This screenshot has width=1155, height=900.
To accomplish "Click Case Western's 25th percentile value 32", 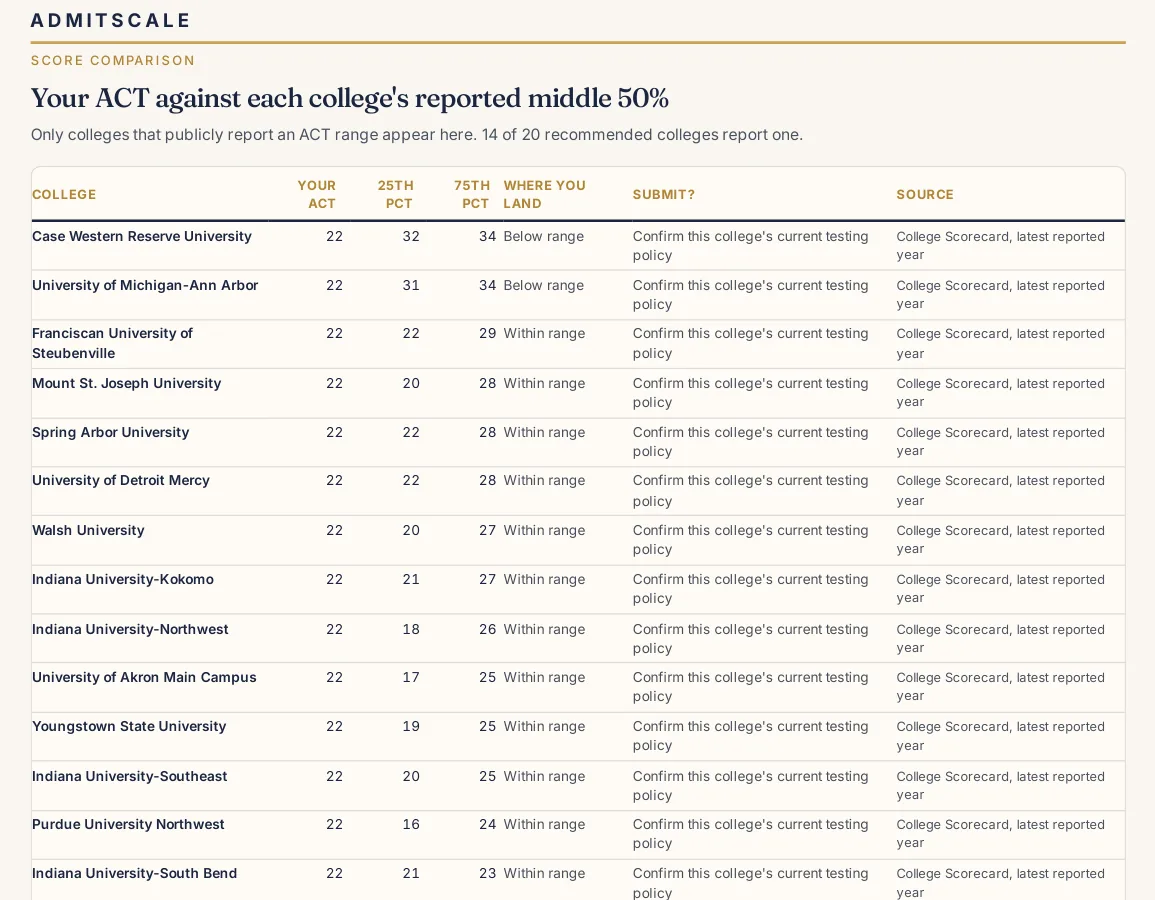I will [x=411, y=236].
